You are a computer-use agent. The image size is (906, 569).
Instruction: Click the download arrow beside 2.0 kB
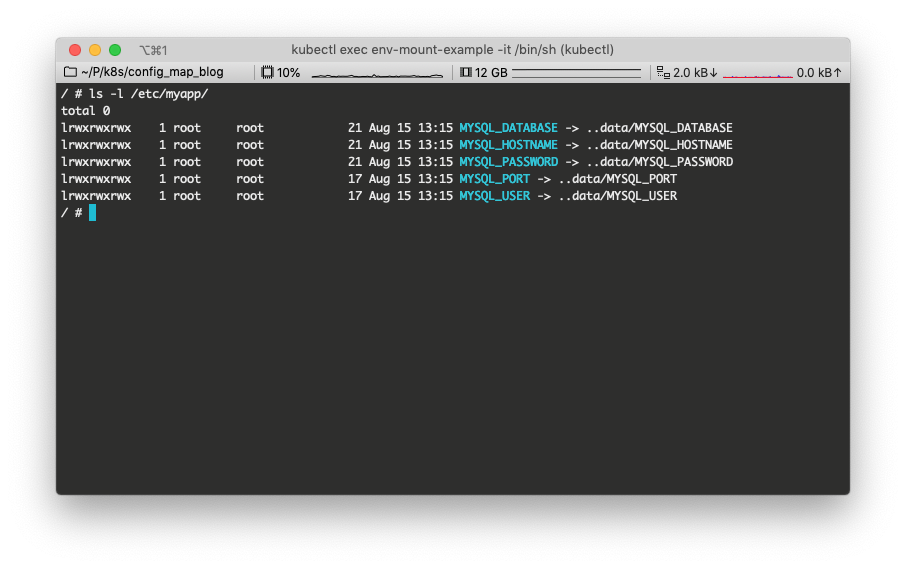(714, 73)
